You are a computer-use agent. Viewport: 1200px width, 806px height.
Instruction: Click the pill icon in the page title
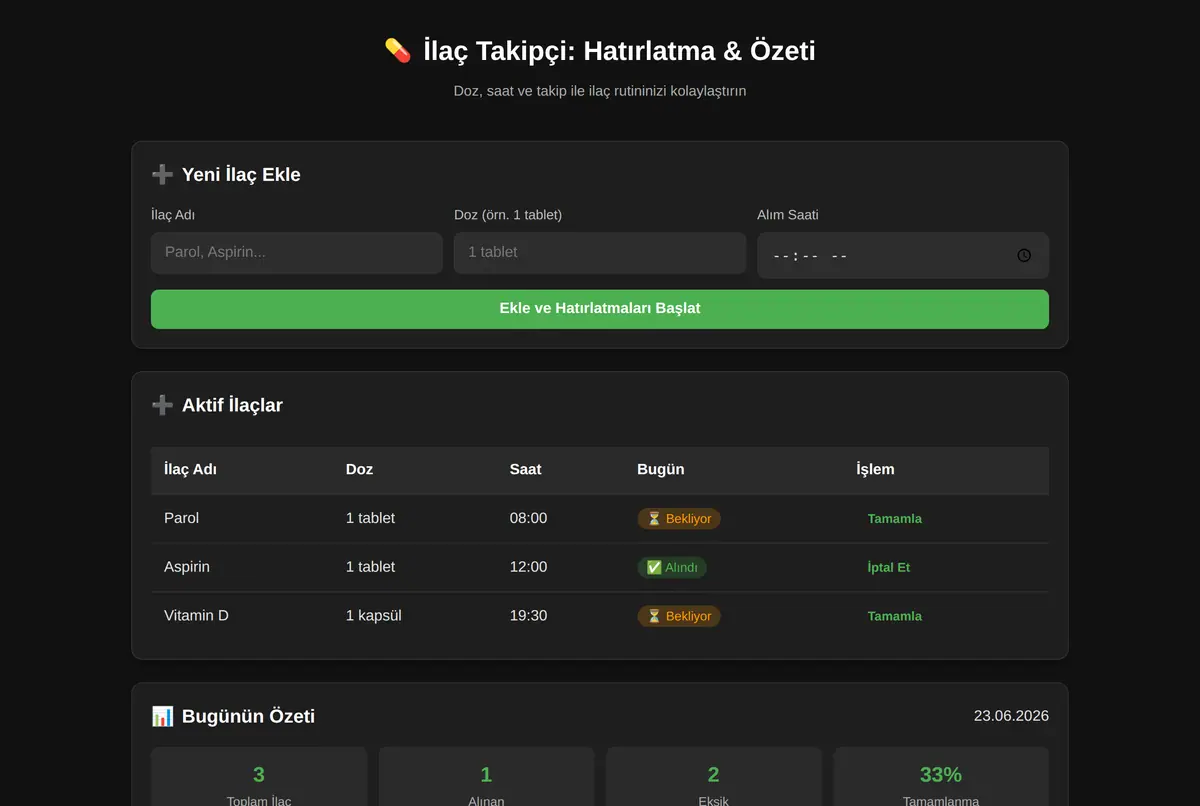click(x=398, y=51)
